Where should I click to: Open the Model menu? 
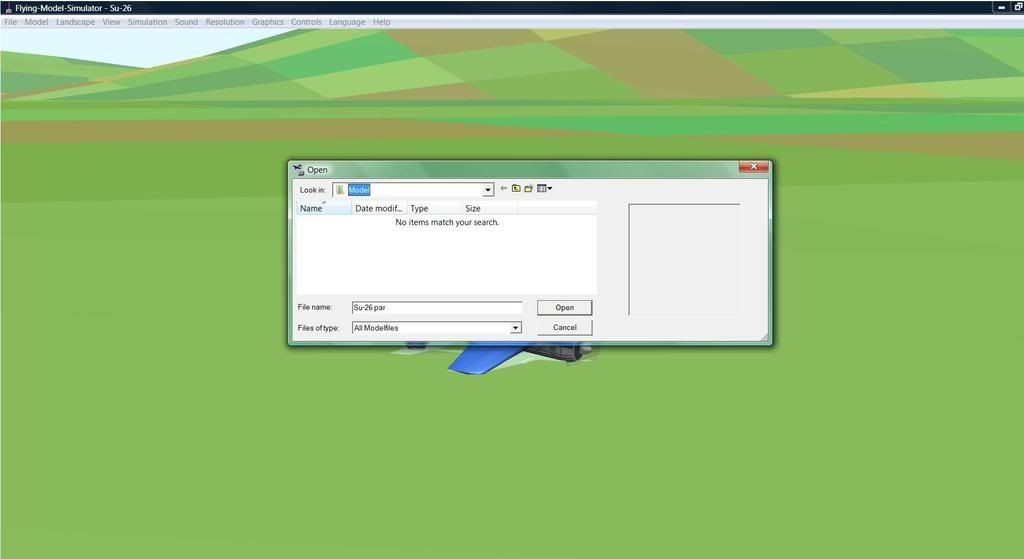point(37,22)
